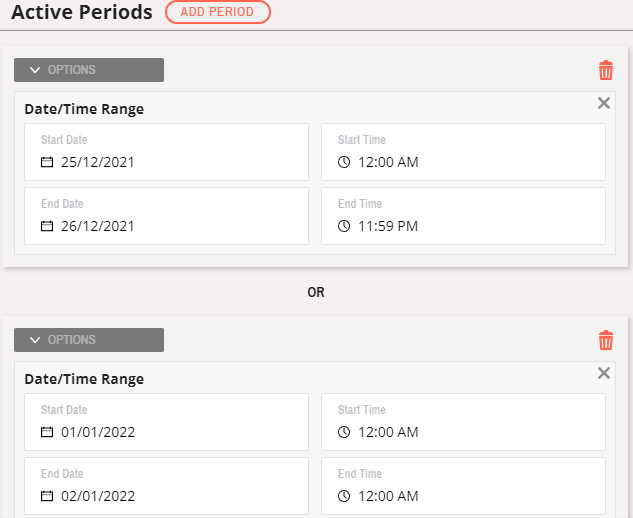Screen dimensions: 633x518
Task: Open calendar icon beside 25/12/2021 start date
Action: (x=47, y=162)
